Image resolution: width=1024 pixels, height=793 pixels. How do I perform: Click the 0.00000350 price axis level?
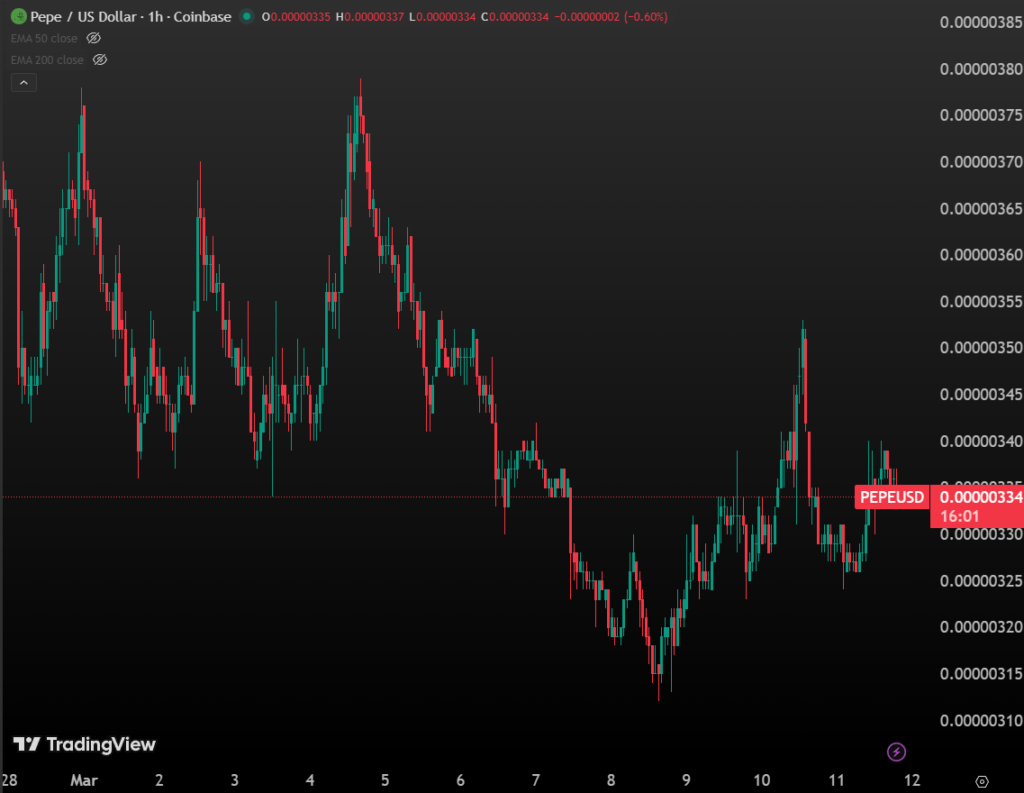981,348
